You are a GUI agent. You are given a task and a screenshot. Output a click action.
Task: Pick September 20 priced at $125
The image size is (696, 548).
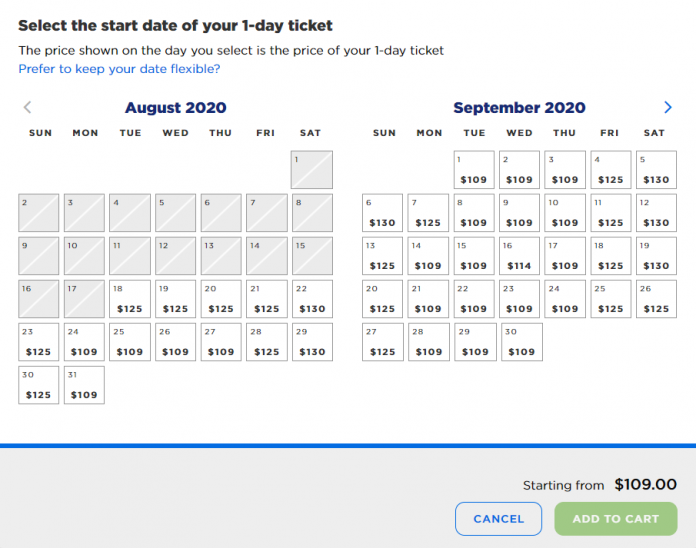coord(382,299)
